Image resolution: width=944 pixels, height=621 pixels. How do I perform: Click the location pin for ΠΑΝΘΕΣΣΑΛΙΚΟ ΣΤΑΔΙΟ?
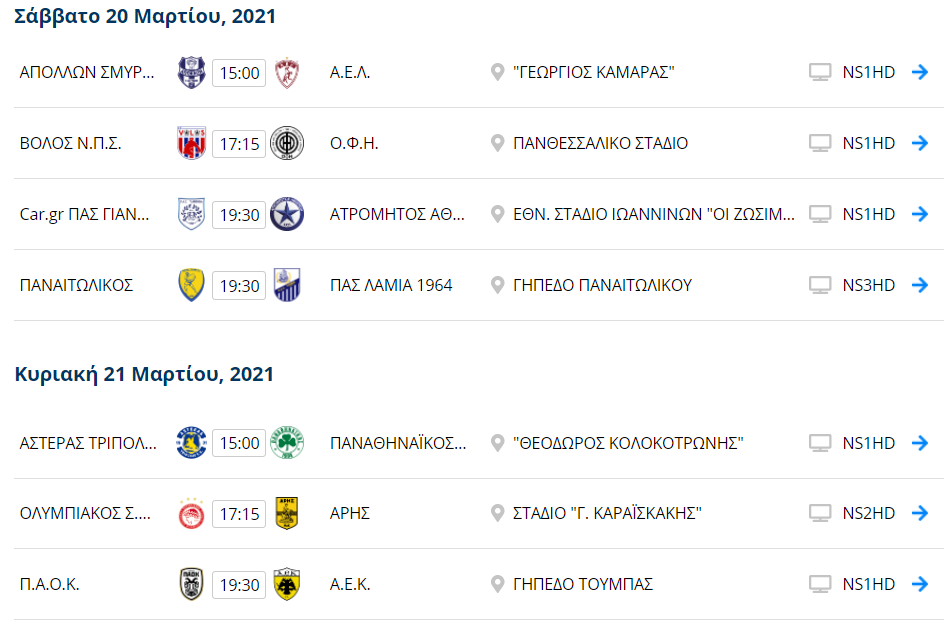point(497,143)
